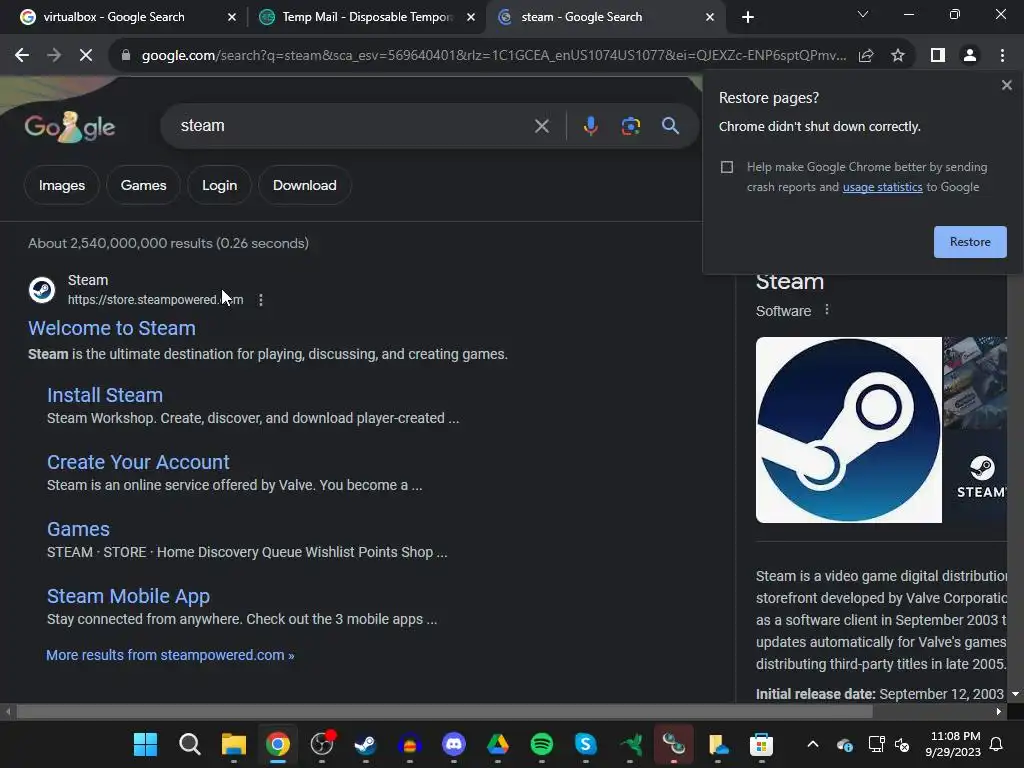Open the Create Your Account link
Screen dimensions: 1024x768
click(x=138, y=462)
